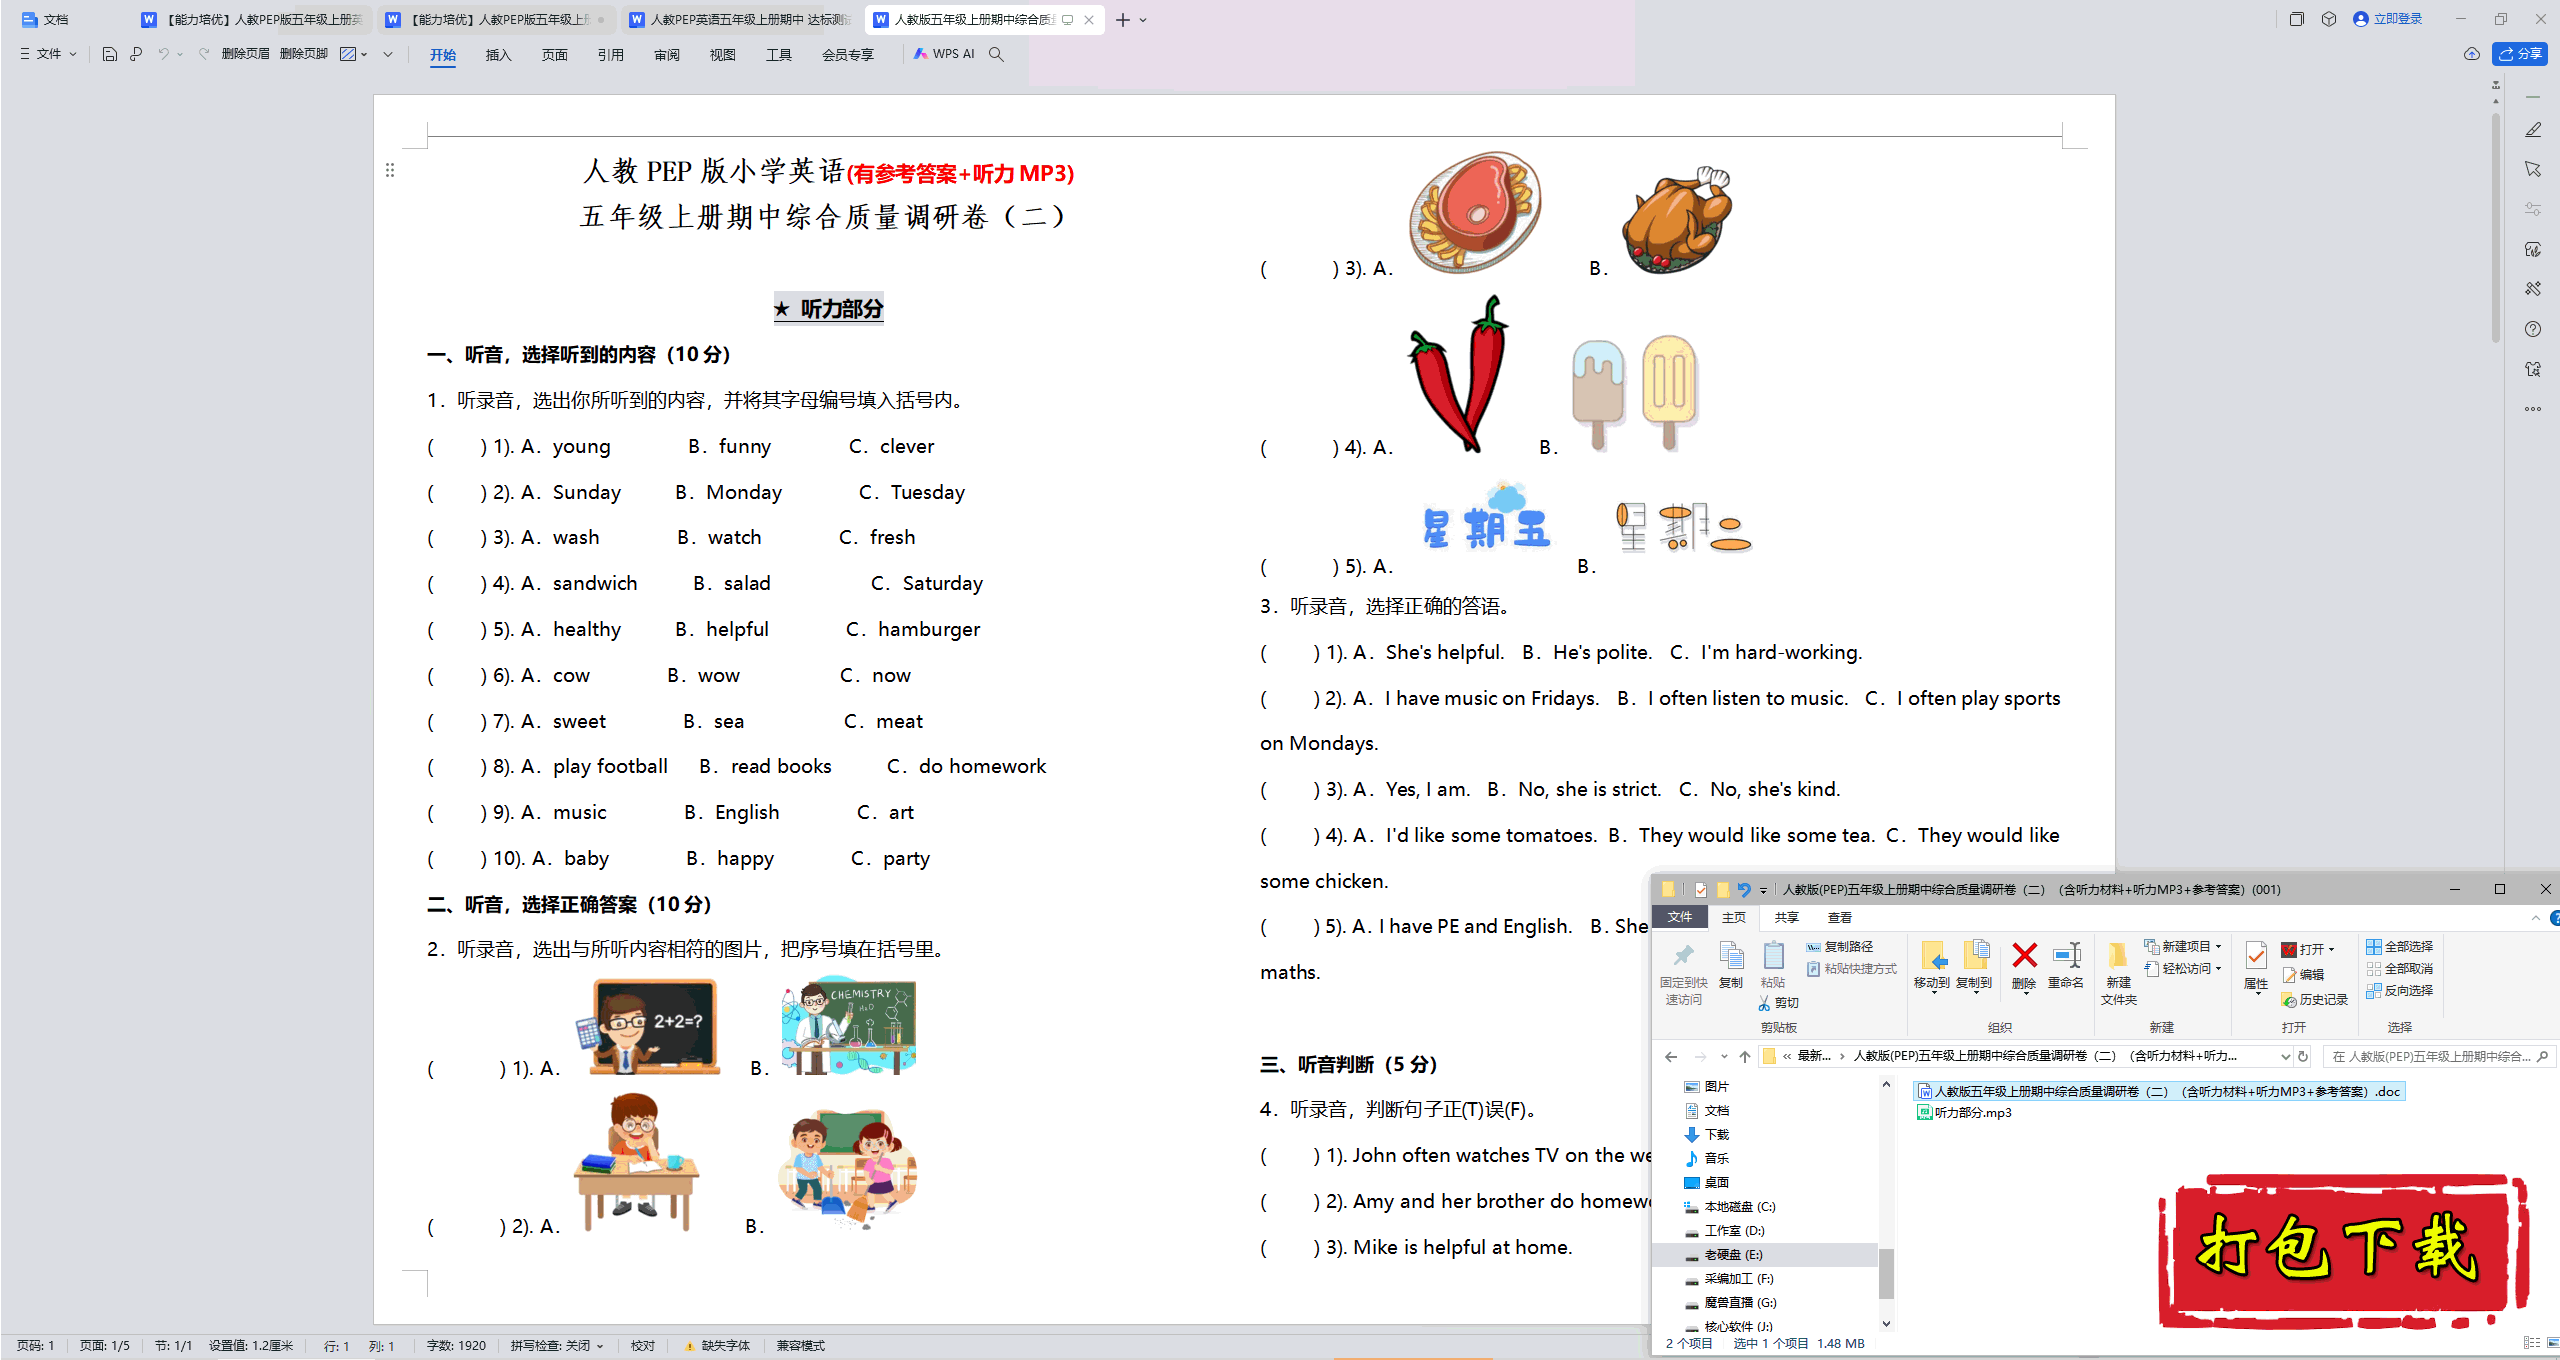The image size is (2560, 1360).
Task: Open the new tab list dropdown arrow
Action: [1143, 20]
